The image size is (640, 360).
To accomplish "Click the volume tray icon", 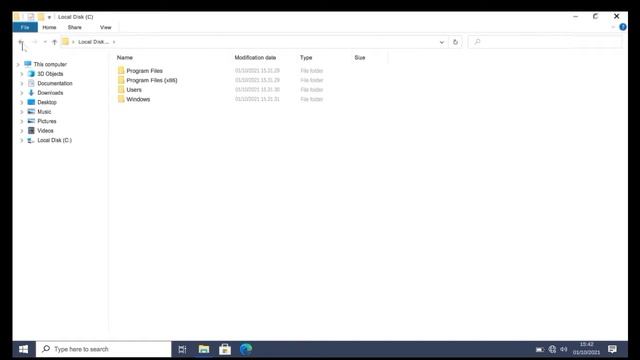I will click(564, 349).
